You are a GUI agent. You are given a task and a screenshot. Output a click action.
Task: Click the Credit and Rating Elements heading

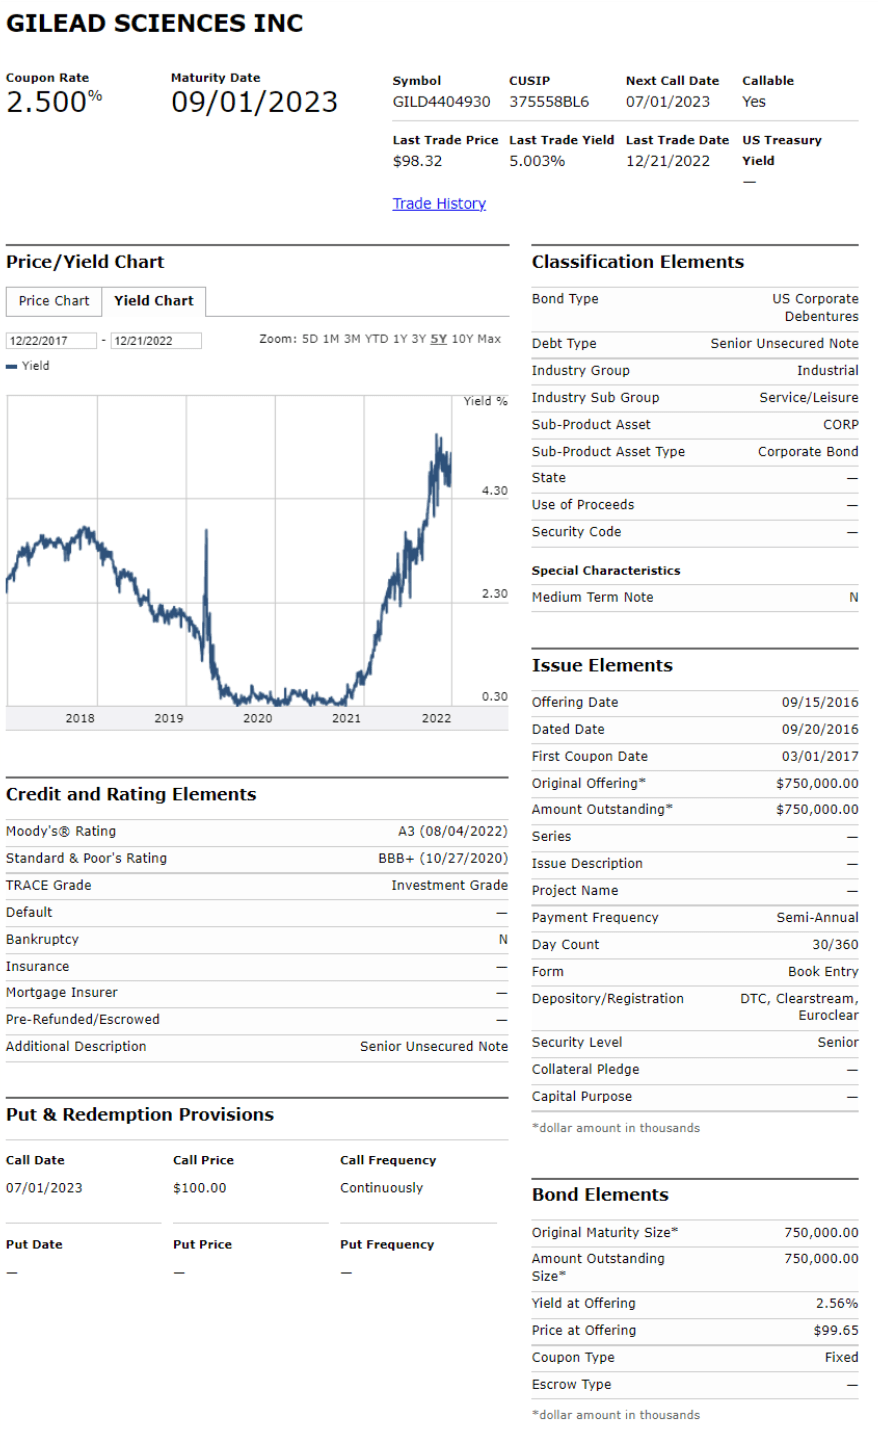tap(131, 795)
